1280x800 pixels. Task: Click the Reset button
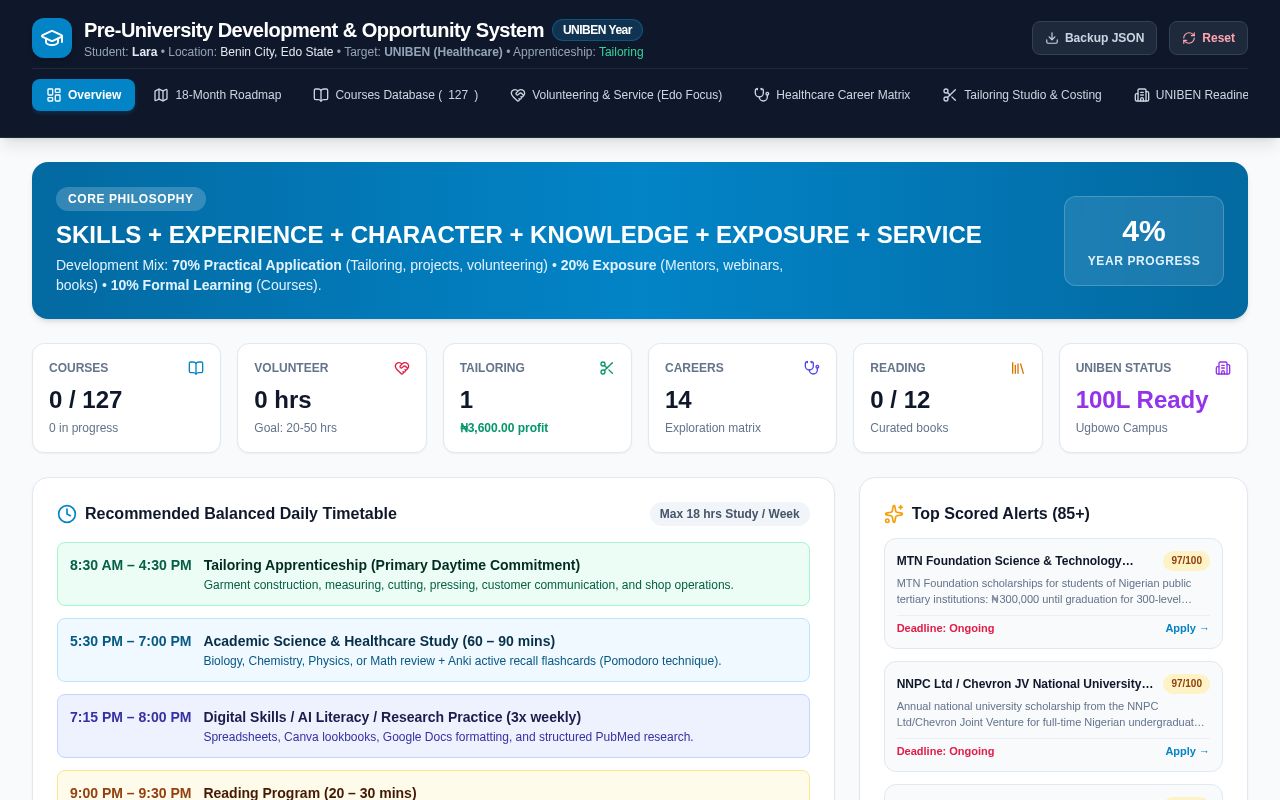(x=1208, y=38)
